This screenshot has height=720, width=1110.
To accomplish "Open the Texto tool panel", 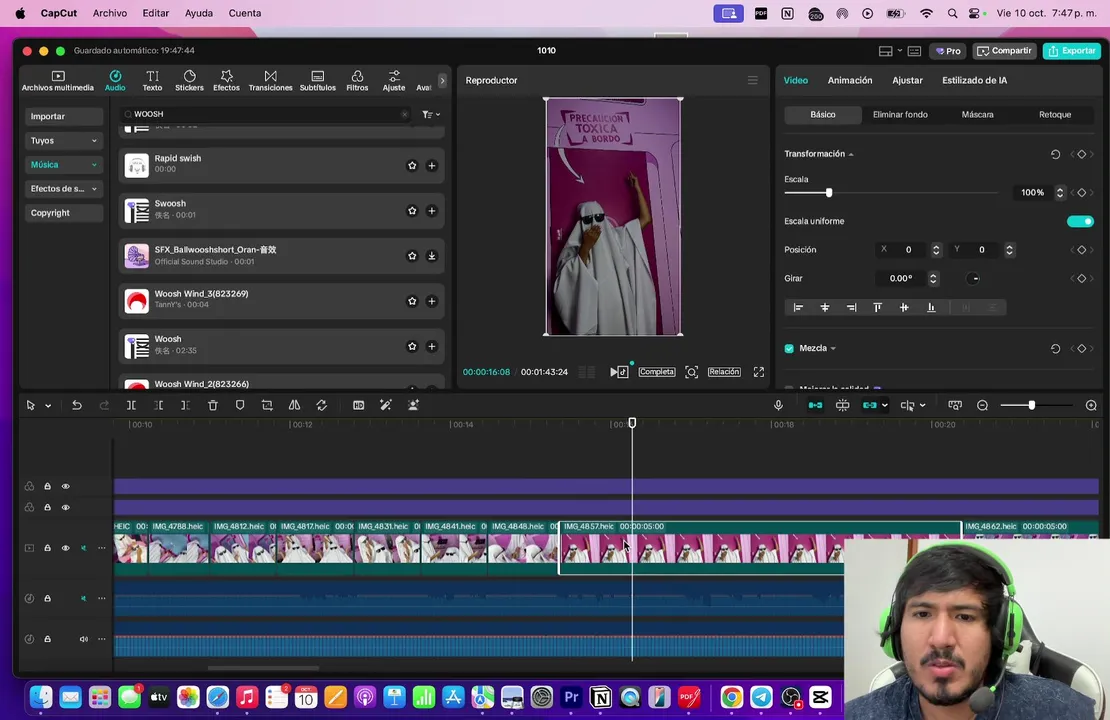I will [152, 81].
